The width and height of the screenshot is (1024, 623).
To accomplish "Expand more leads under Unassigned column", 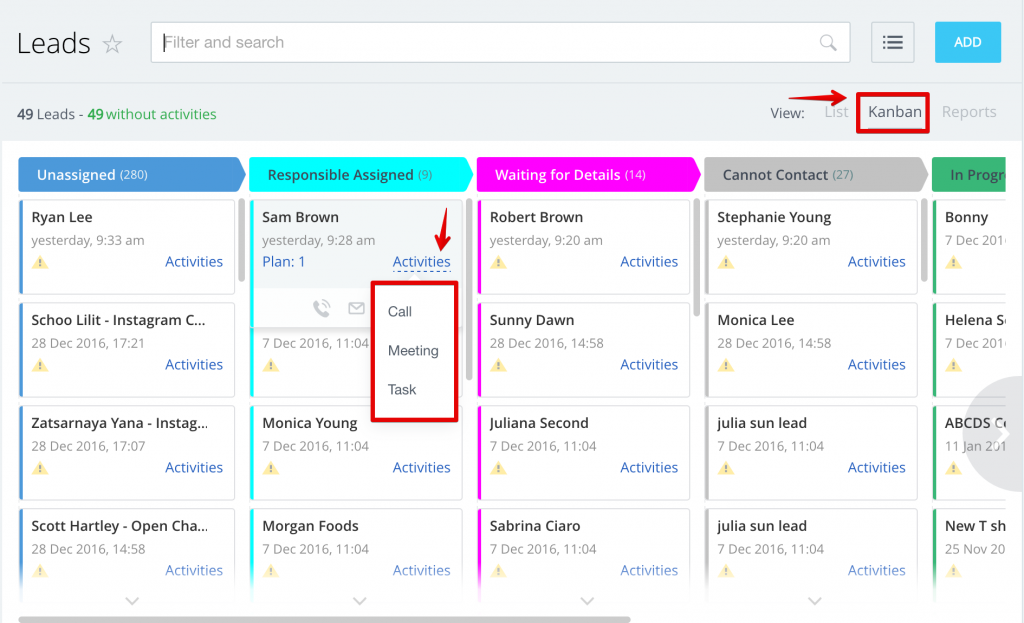I will coord(132,601).
